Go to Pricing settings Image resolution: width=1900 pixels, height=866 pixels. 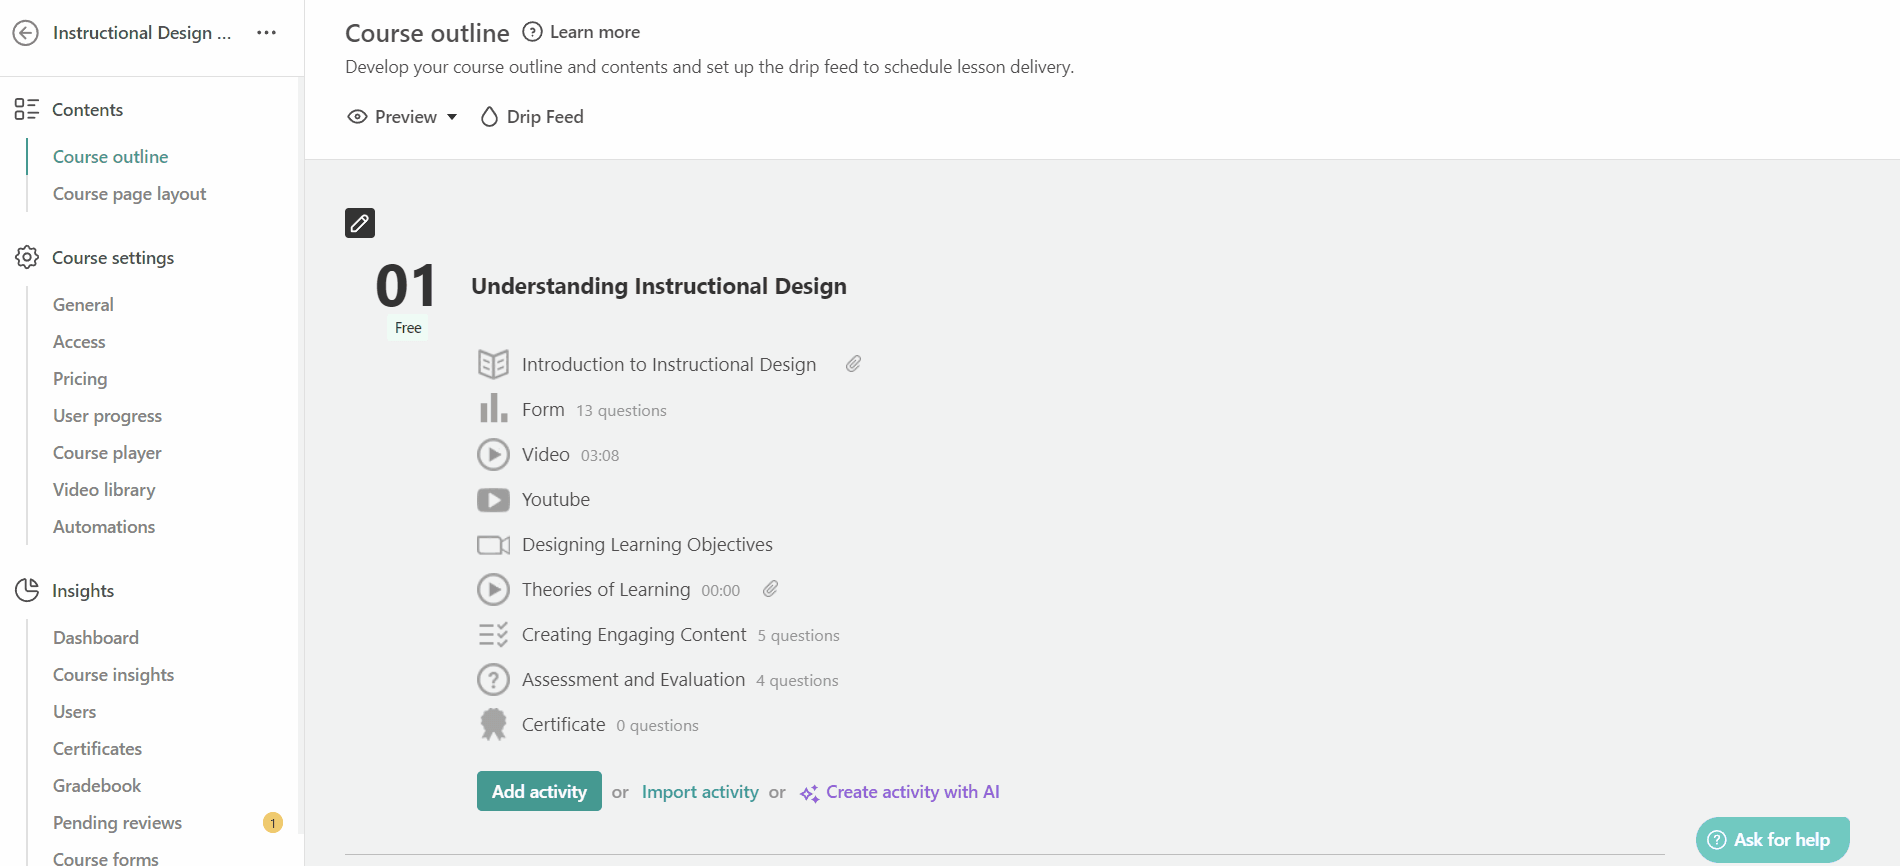(x=80, y=379)
